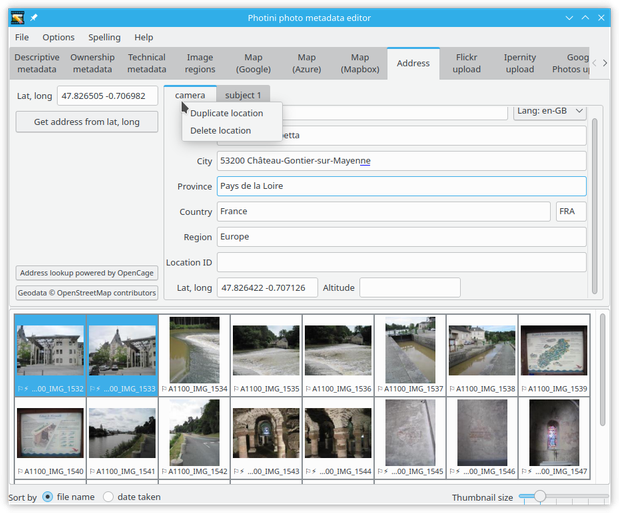The height and width of the screenshot is (513, 619).
Task: Click Geodata © OpenStreetMap contributors button
Action: tap(86, 293)
